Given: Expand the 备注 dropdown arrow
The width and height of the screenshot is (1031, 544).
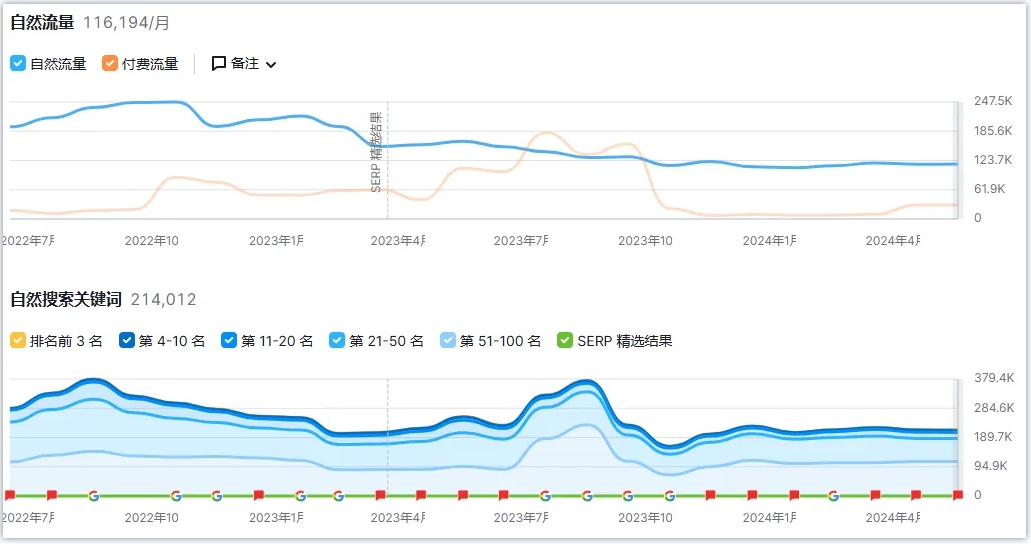Looking at the screenshot, I should 271,64.
